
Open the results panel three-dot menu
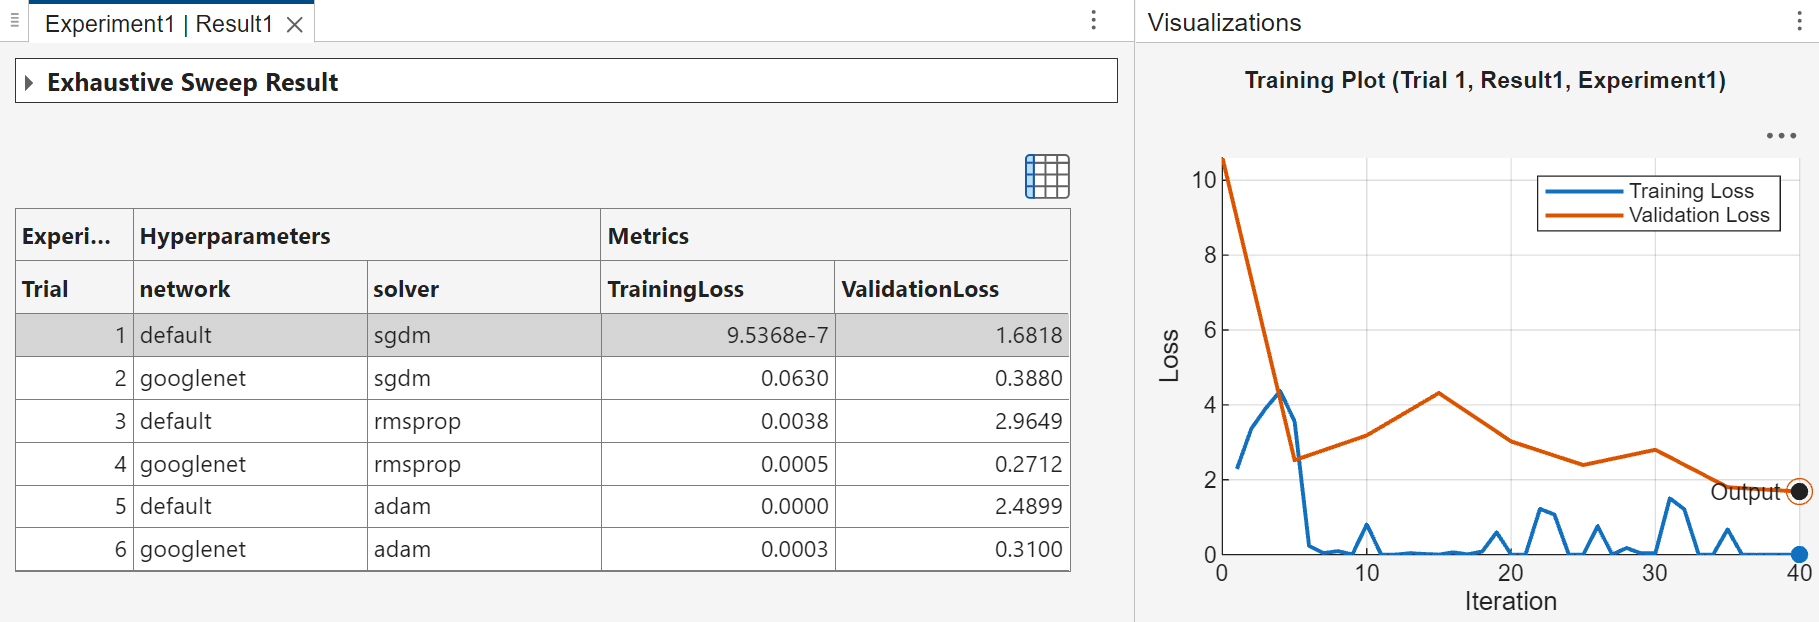1094,21
